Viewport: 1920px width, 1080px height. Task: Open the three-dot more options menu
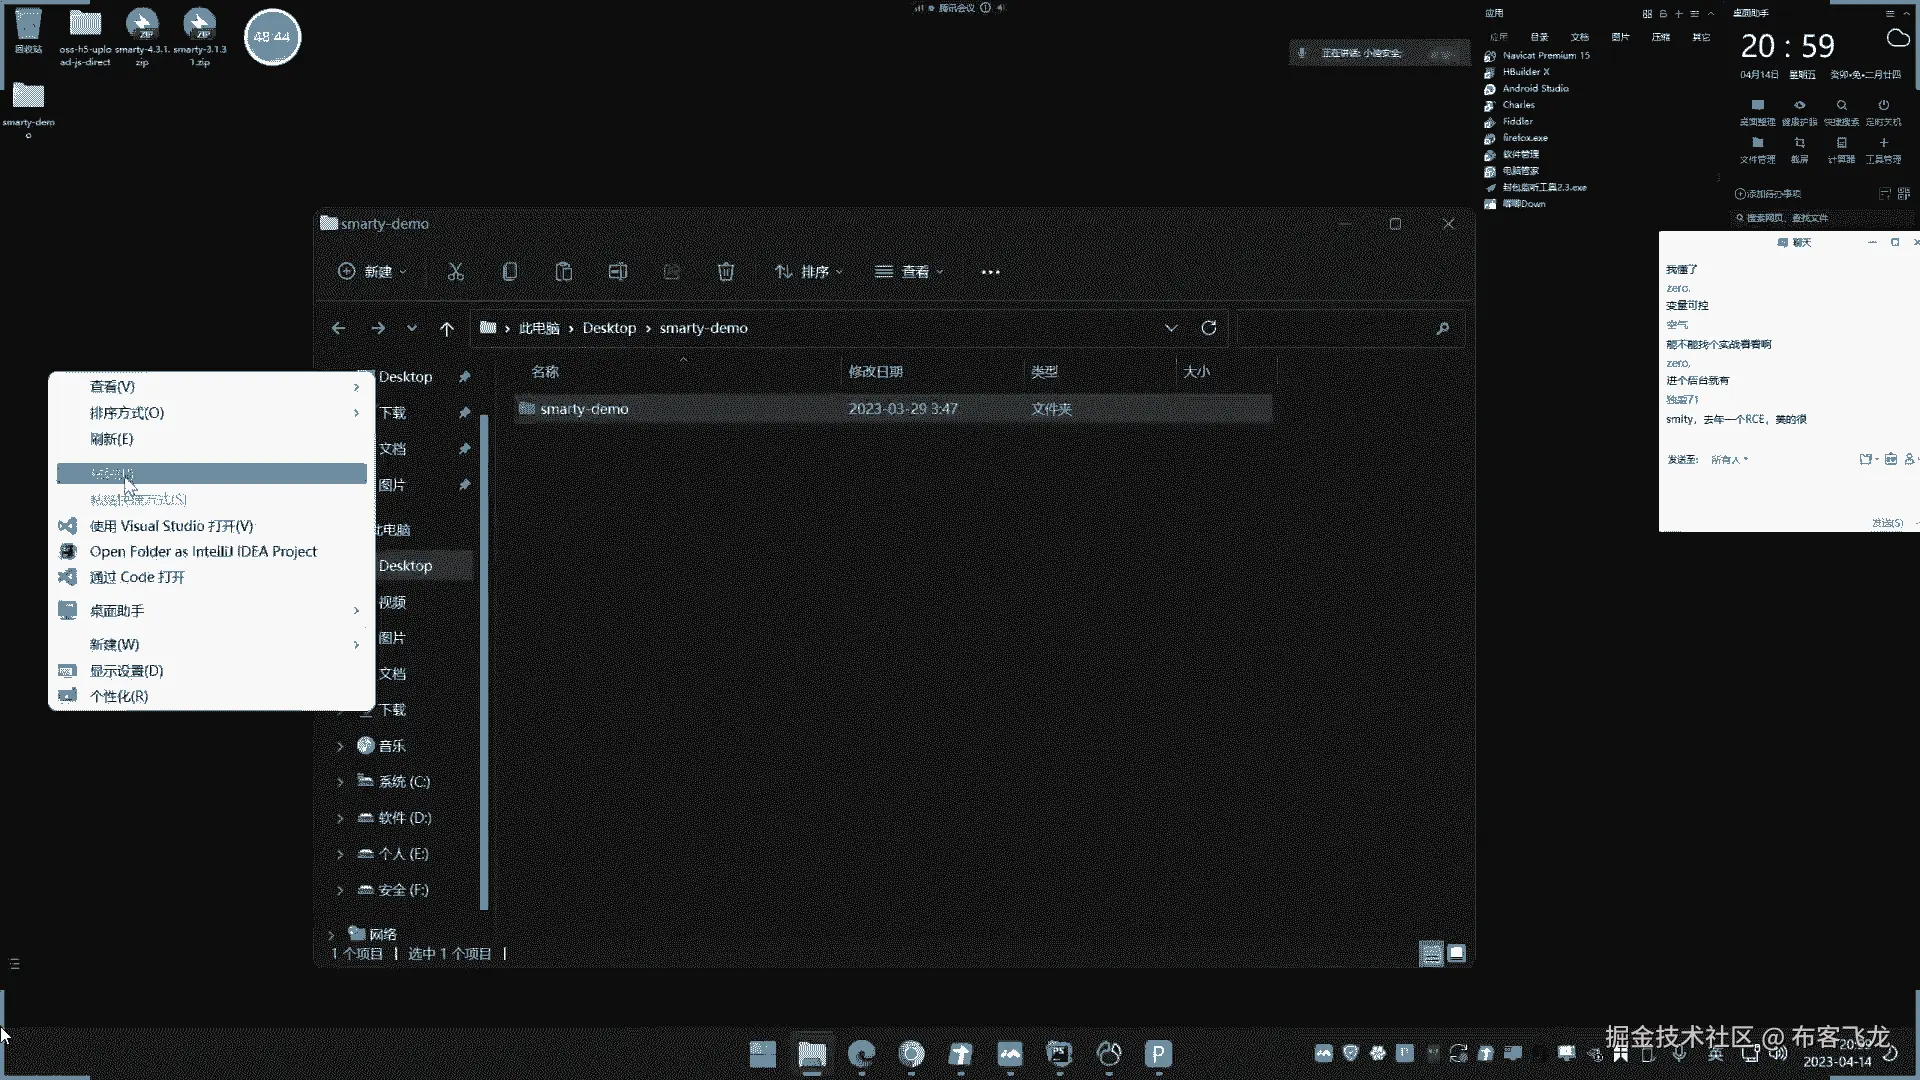990,272
